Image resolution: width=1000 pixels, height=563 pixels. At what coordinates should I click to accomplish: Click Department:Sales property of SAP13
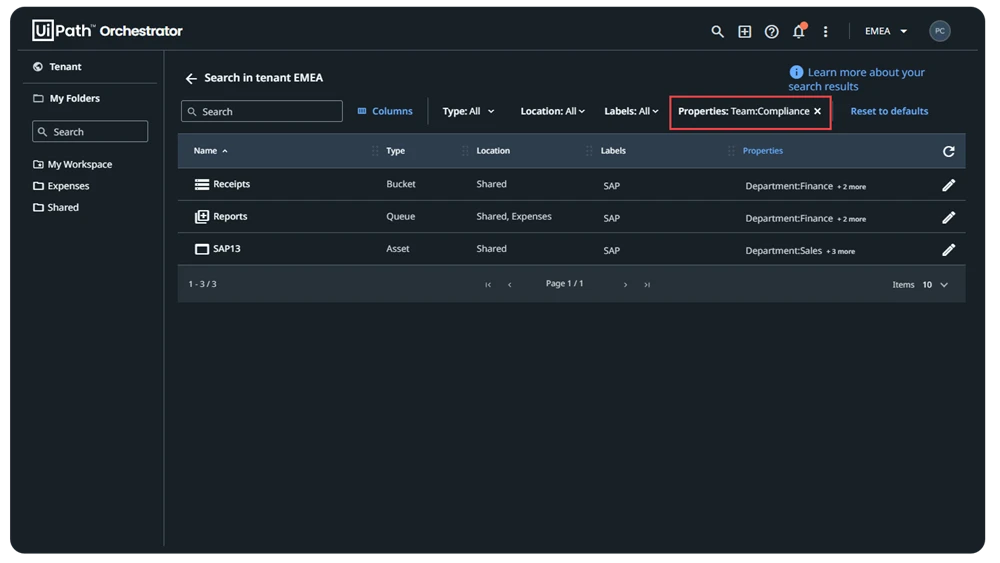click(783, 251)
